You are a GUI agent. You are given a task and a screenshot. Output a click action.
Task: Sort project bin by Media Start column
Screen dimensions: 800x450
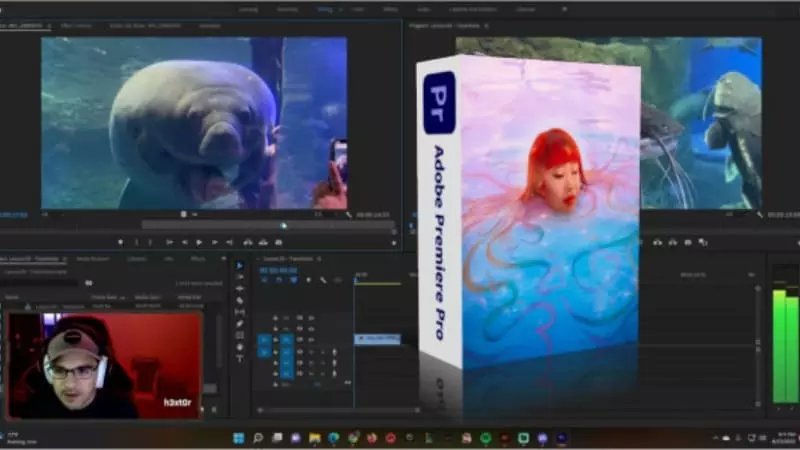[x=148, y=297]
